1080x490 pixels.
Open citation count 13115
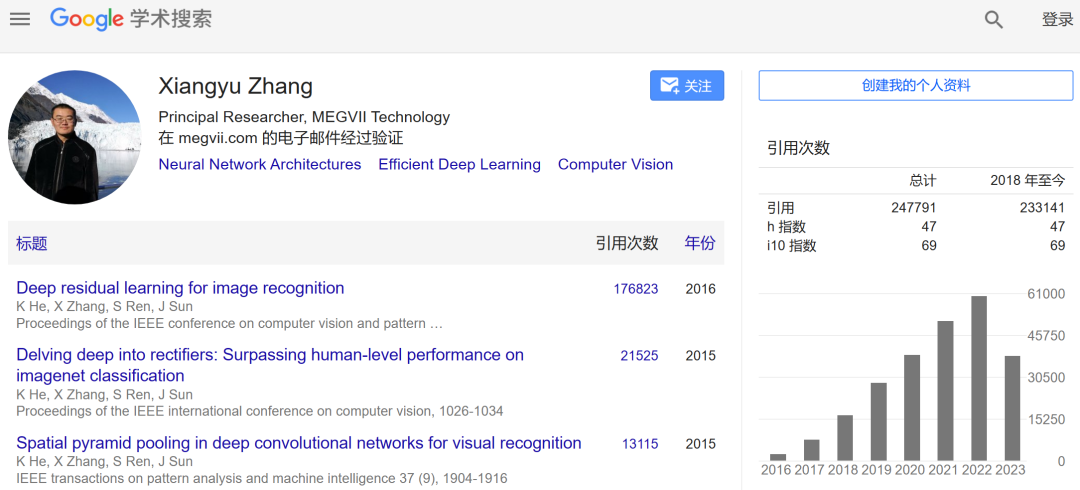coord(639,444)
